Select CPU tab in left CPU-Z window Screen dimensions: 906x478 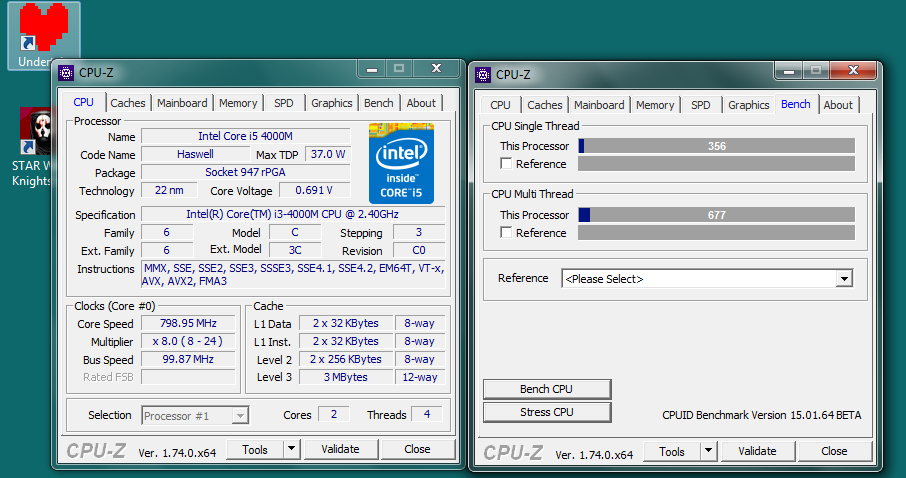pos(83,102)
